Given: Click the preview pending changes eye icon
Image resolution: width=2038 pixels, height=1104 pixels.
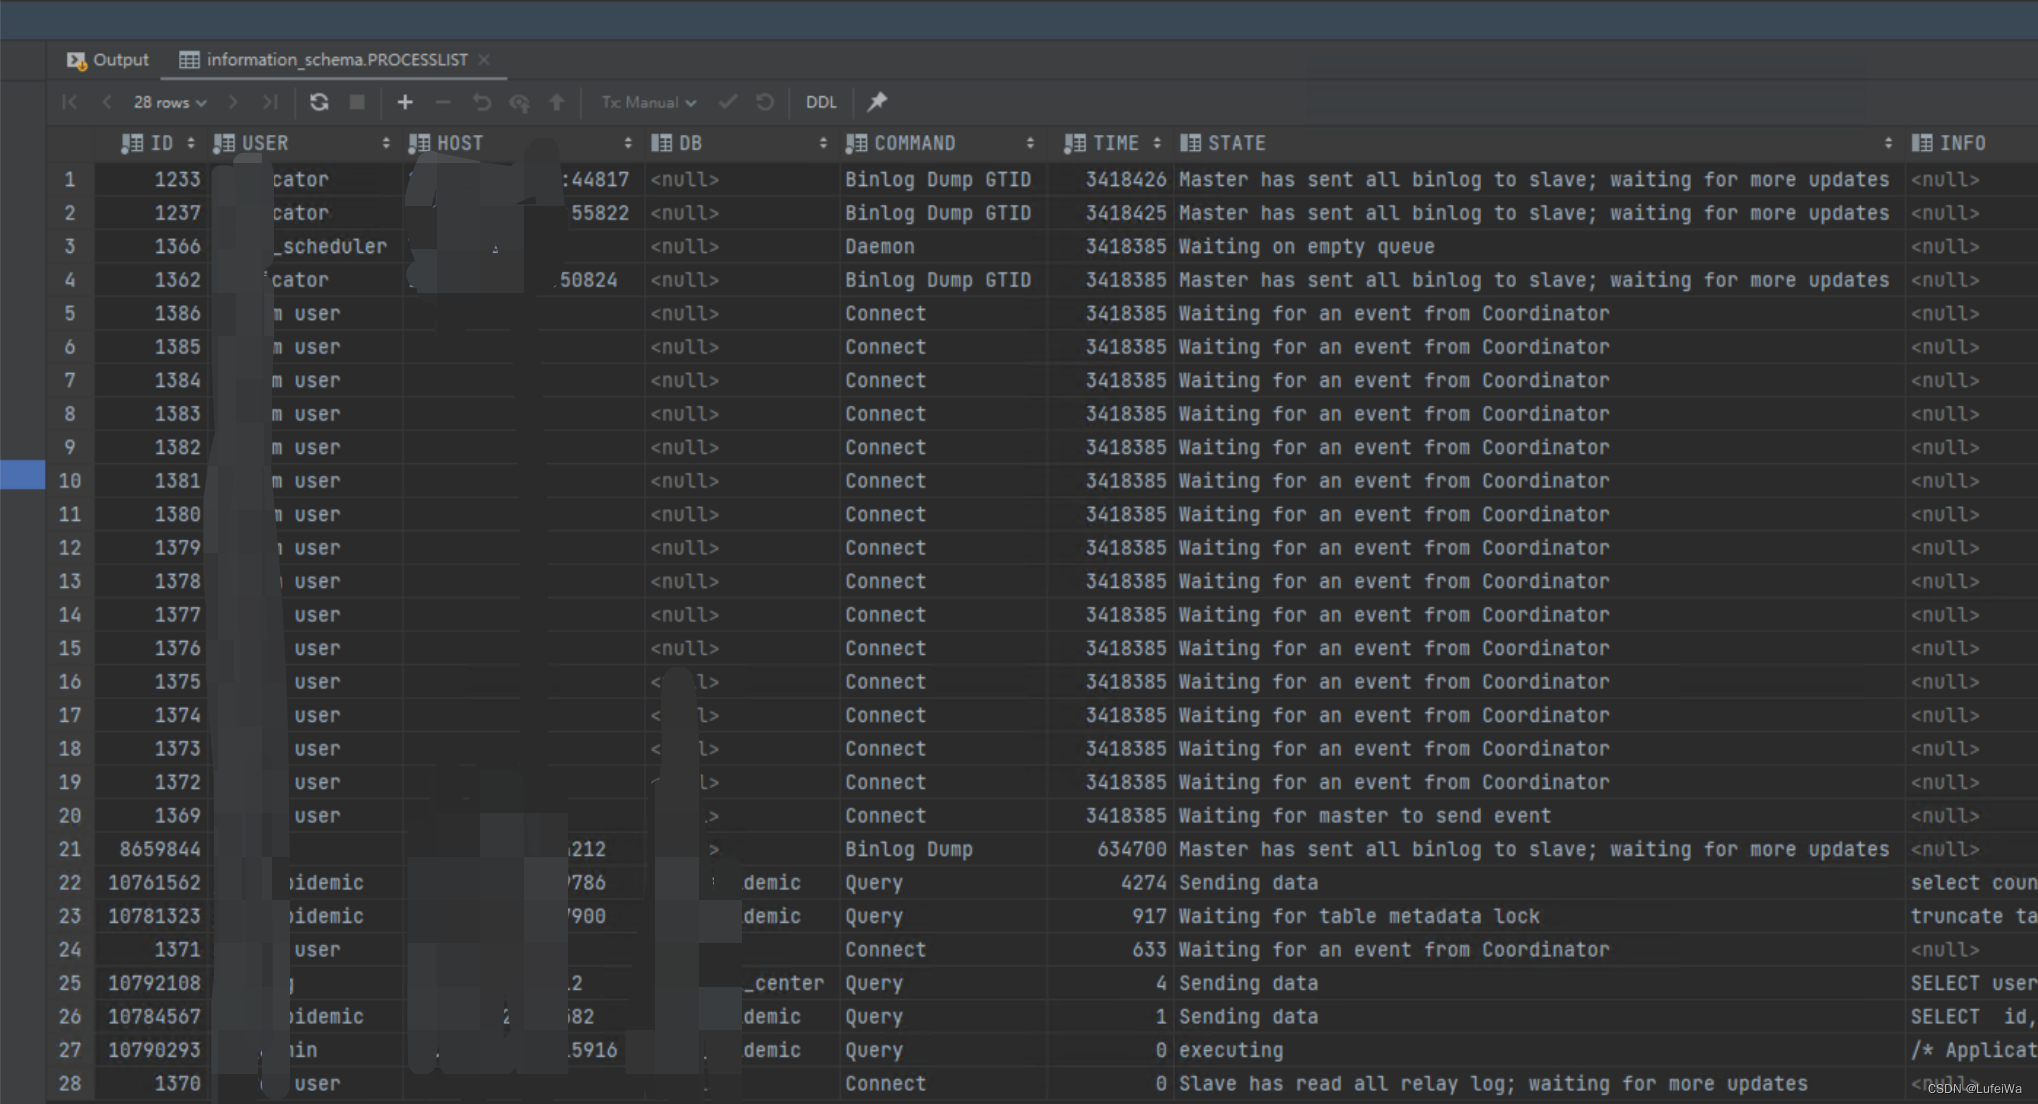Looking at the screenshot, I should 519,102.
